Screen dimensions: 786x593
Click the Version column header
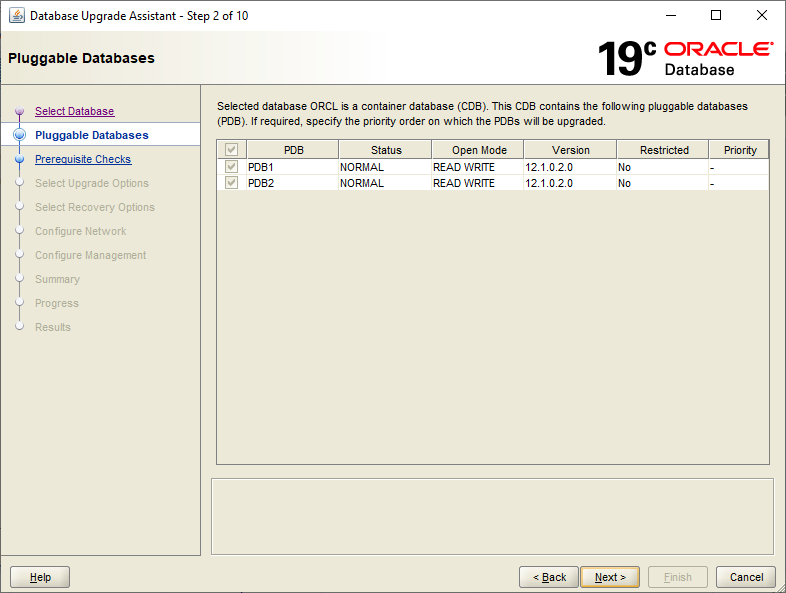coord(570,149)
